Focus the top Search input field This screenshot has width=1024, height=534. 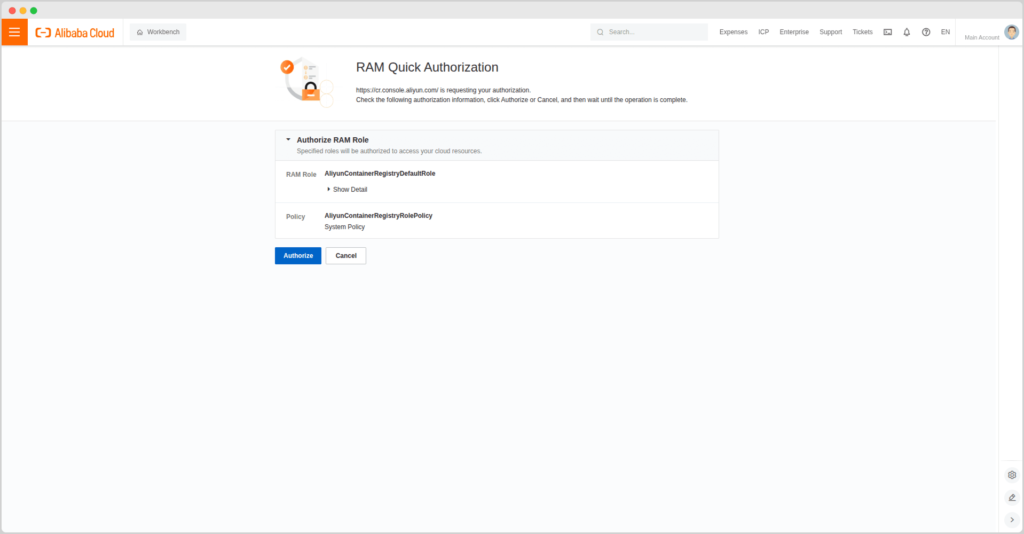point(649,32)
